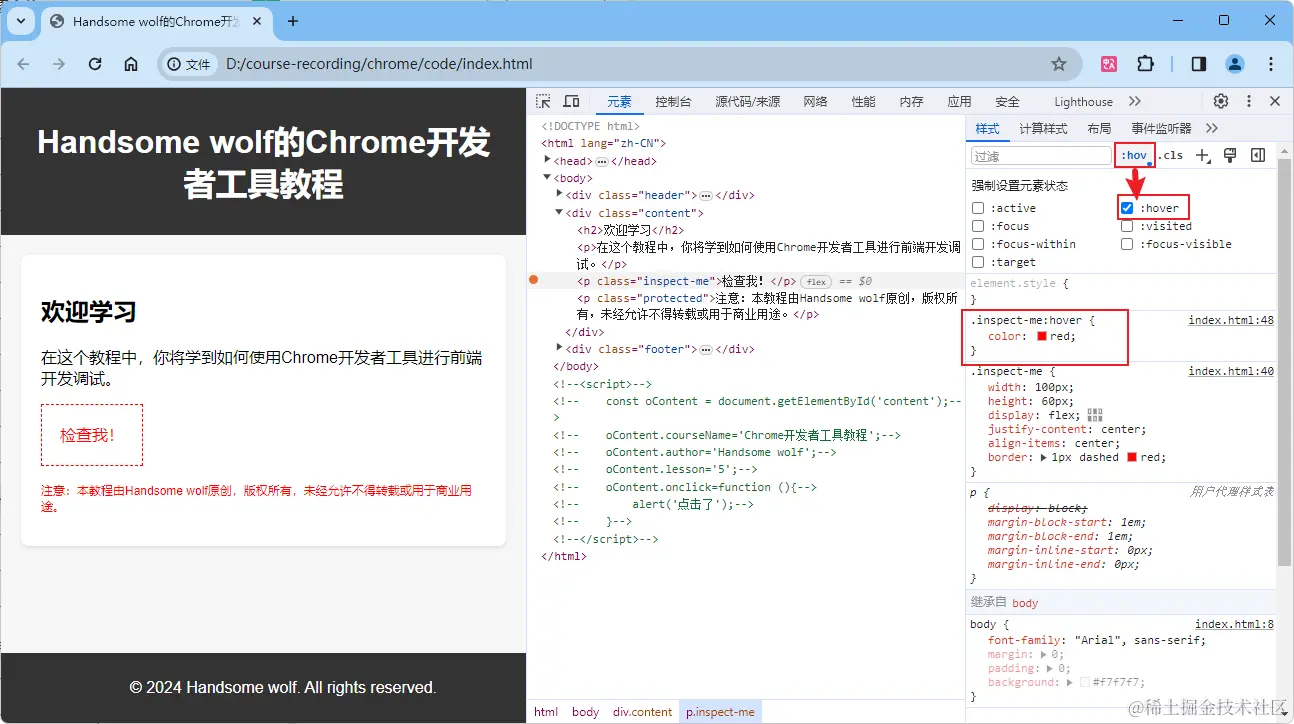Click the red swatch for hover color
This screenshot has height=724, width=1294.
[1042, 337]
